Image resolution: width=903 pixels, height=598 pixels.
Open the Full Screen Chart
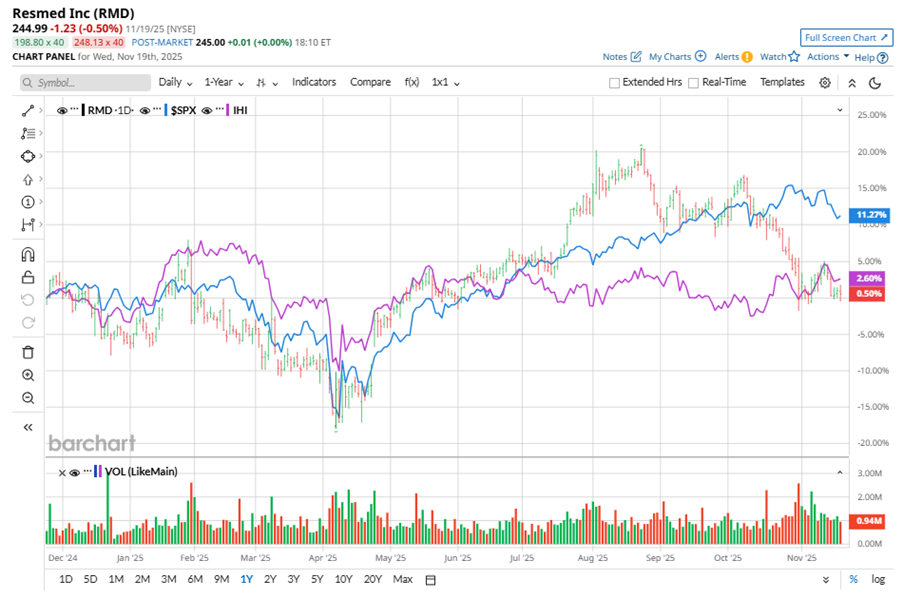[x=846, y=37]
